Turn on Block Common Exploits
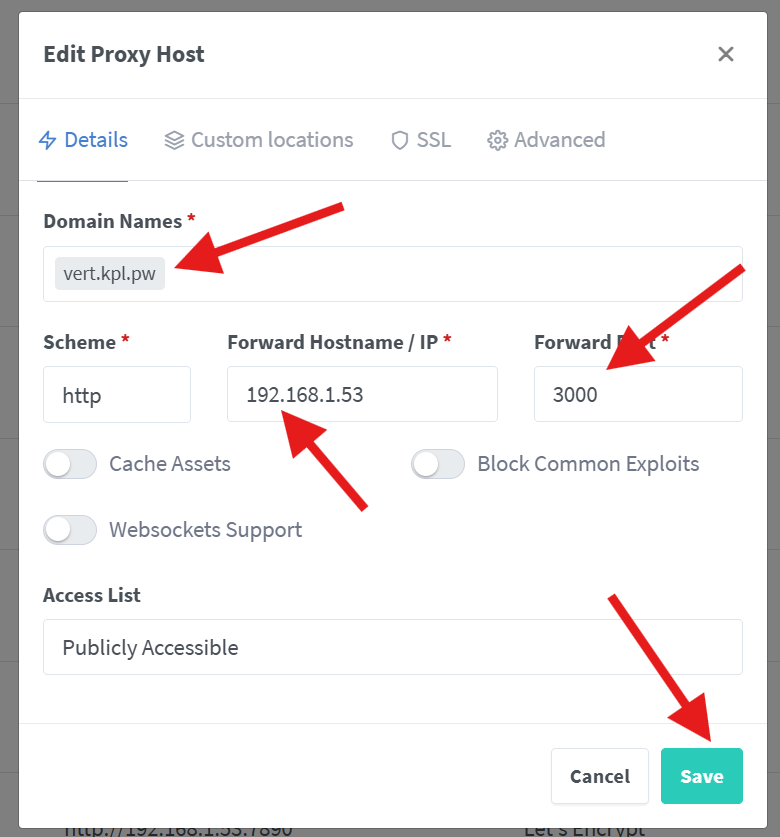Image resolution: width=780 pixels, height=837 pixels. pos(438,464)
